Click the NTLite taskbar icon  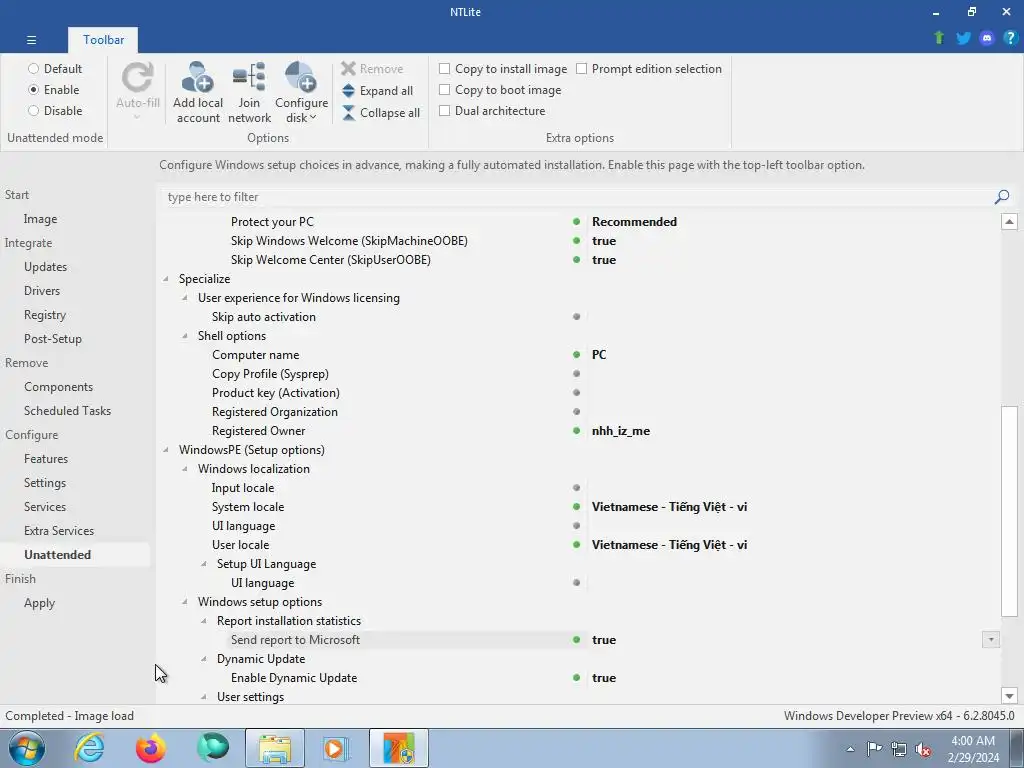[x=399, y=748]
